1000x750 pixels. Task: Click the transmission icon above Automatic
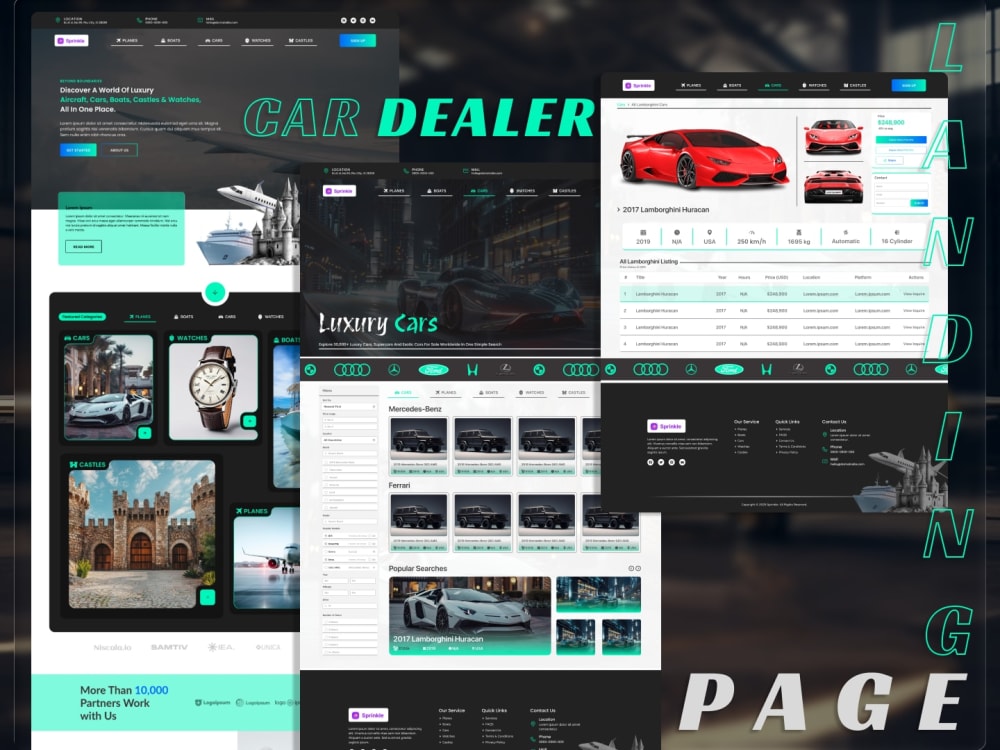[846, 232]
